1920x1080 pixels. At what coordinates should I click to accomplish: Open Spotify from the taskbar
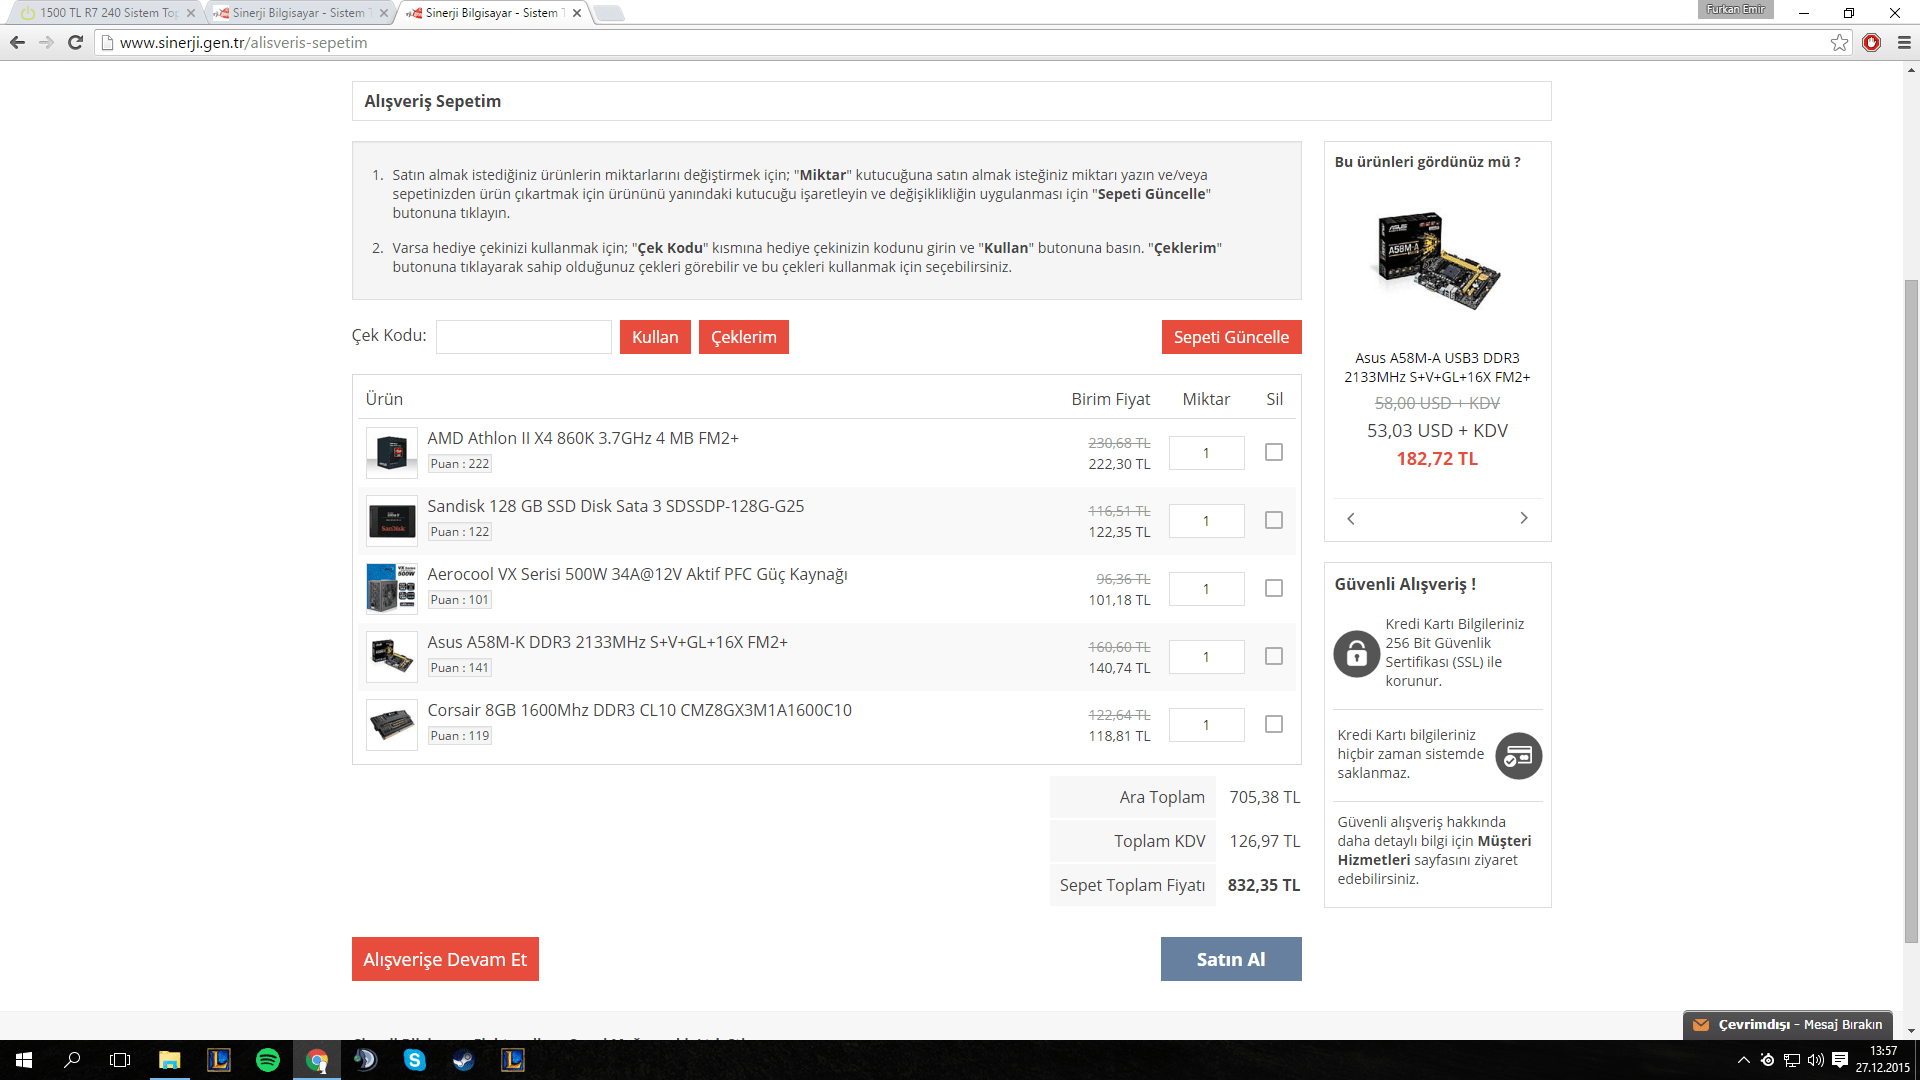tap(268, 1060)
